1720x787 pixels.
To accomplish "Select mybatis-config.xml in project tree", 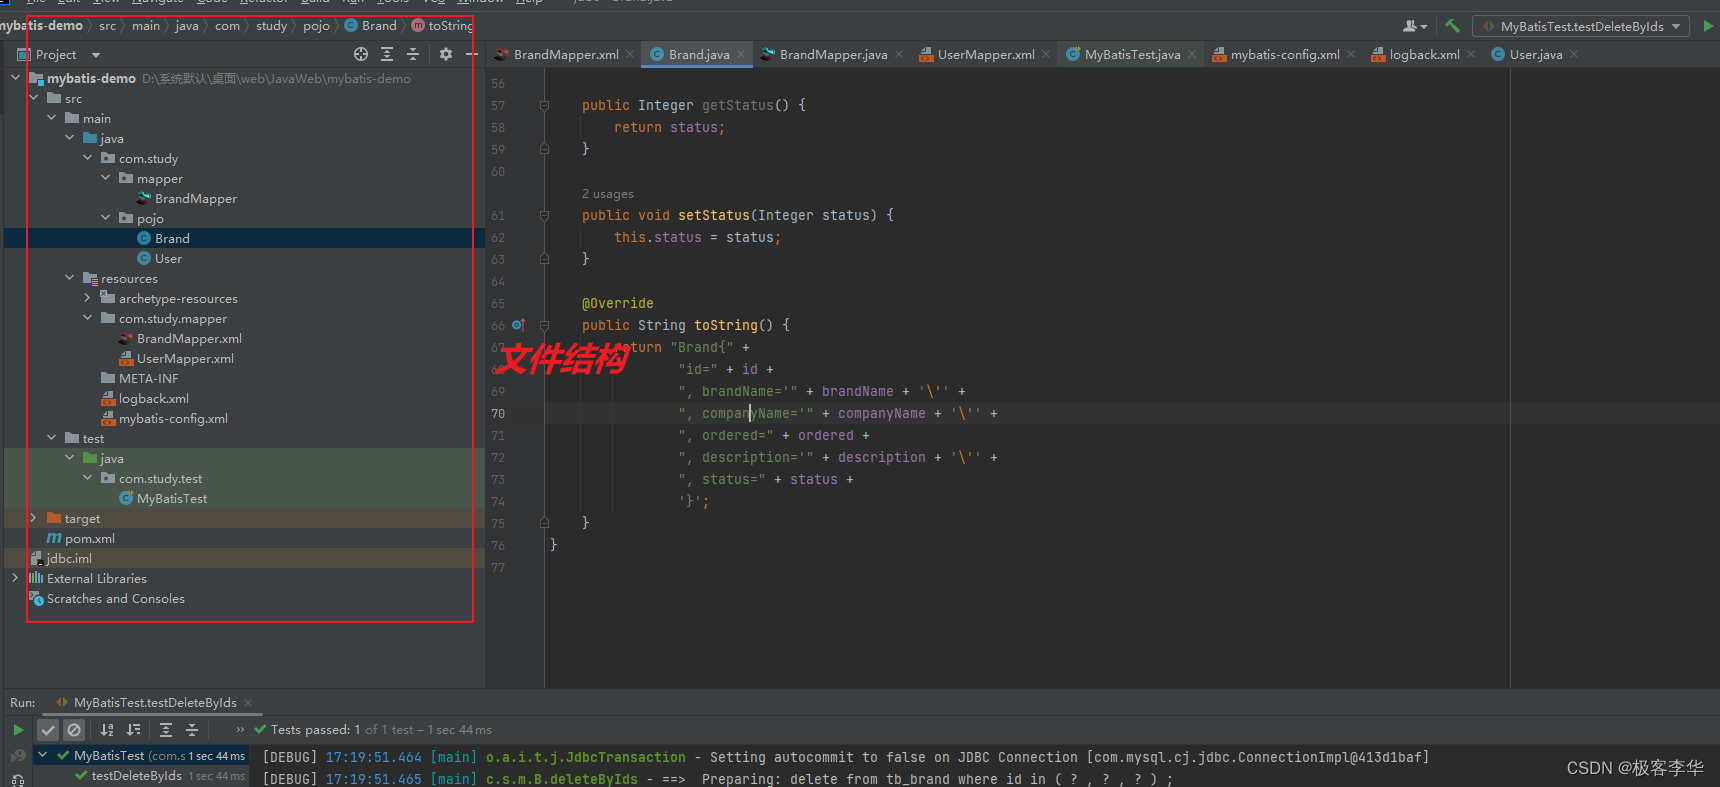I will pyautogui.click(x=173, y=418).
